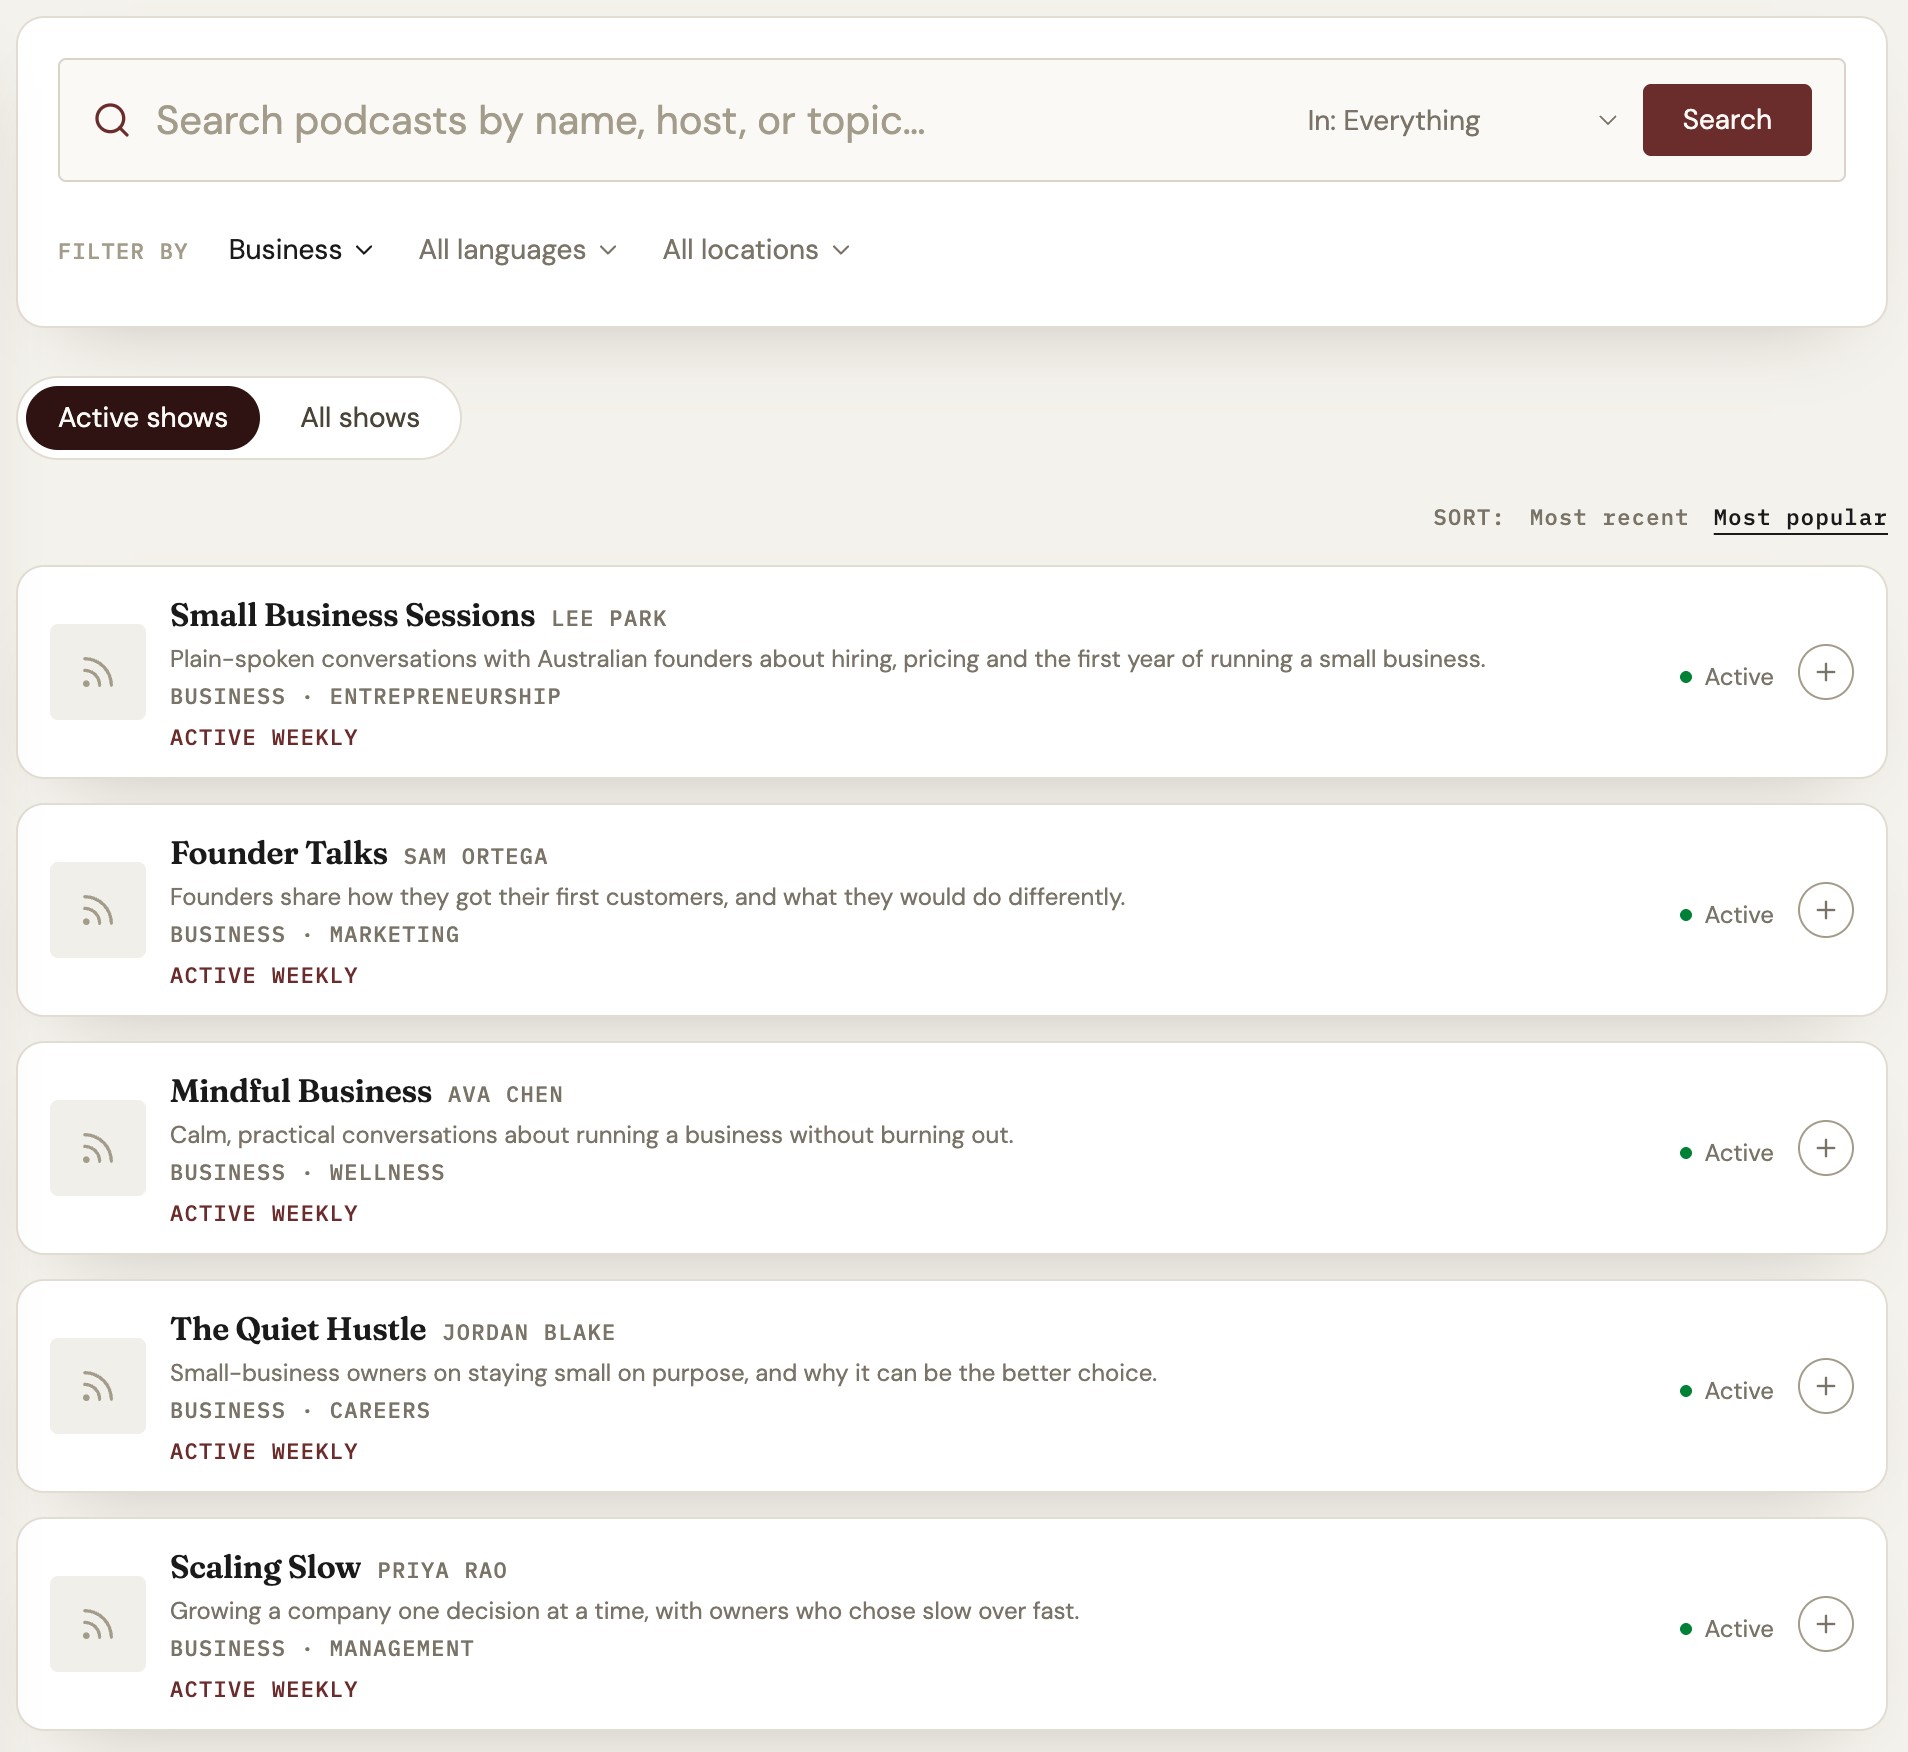1908x1752 pixels.
Task: Open the Scaling Slow feed thumbnail
Action: [98, 1624]
